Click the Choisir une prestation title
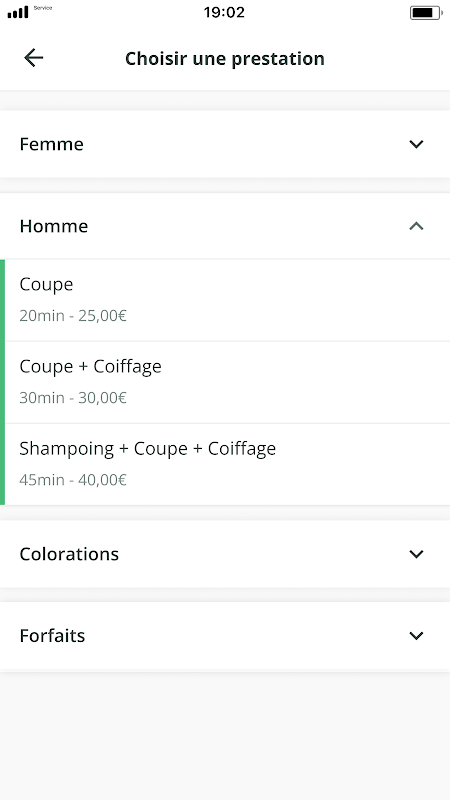Screen dimensions: 450x800 pyautogui.click(x=225, y=59)
